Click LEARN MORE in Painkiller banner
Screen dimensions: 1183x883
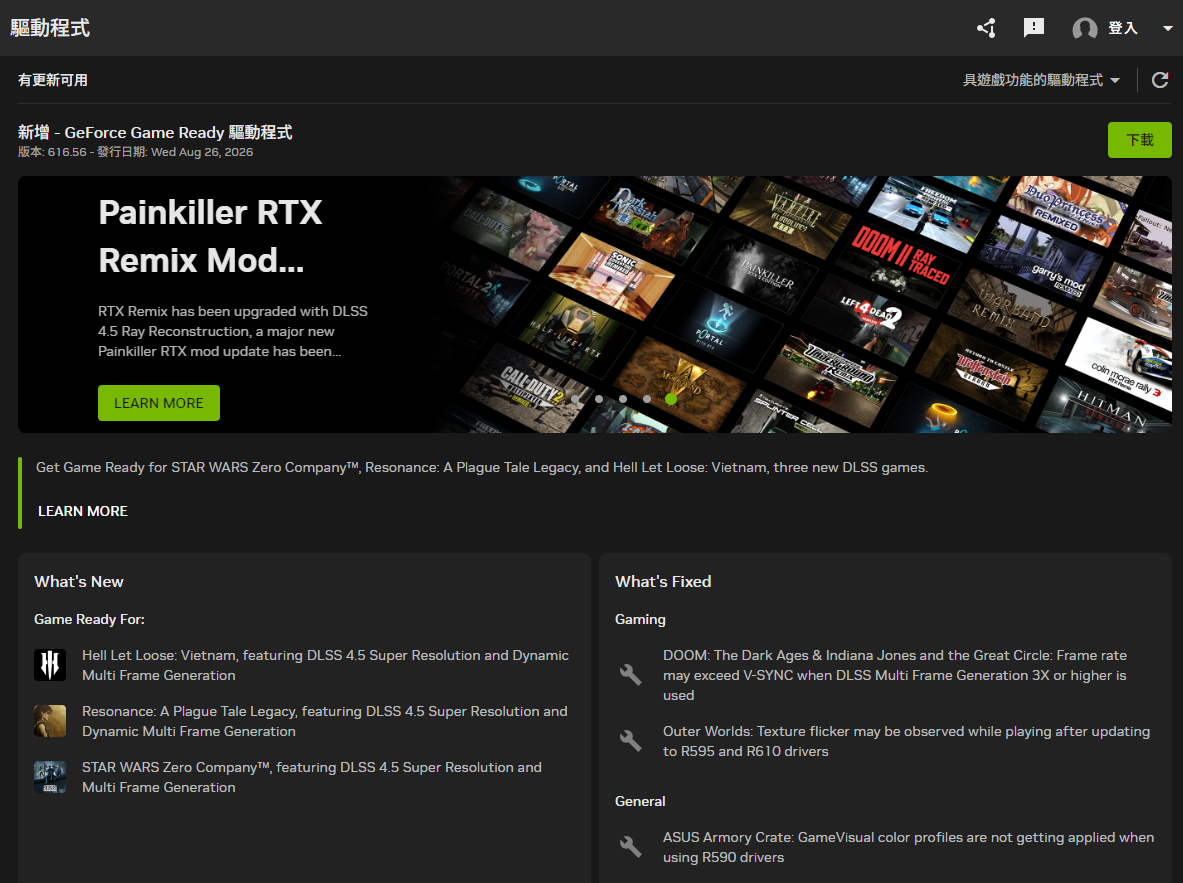click(158, 403)
